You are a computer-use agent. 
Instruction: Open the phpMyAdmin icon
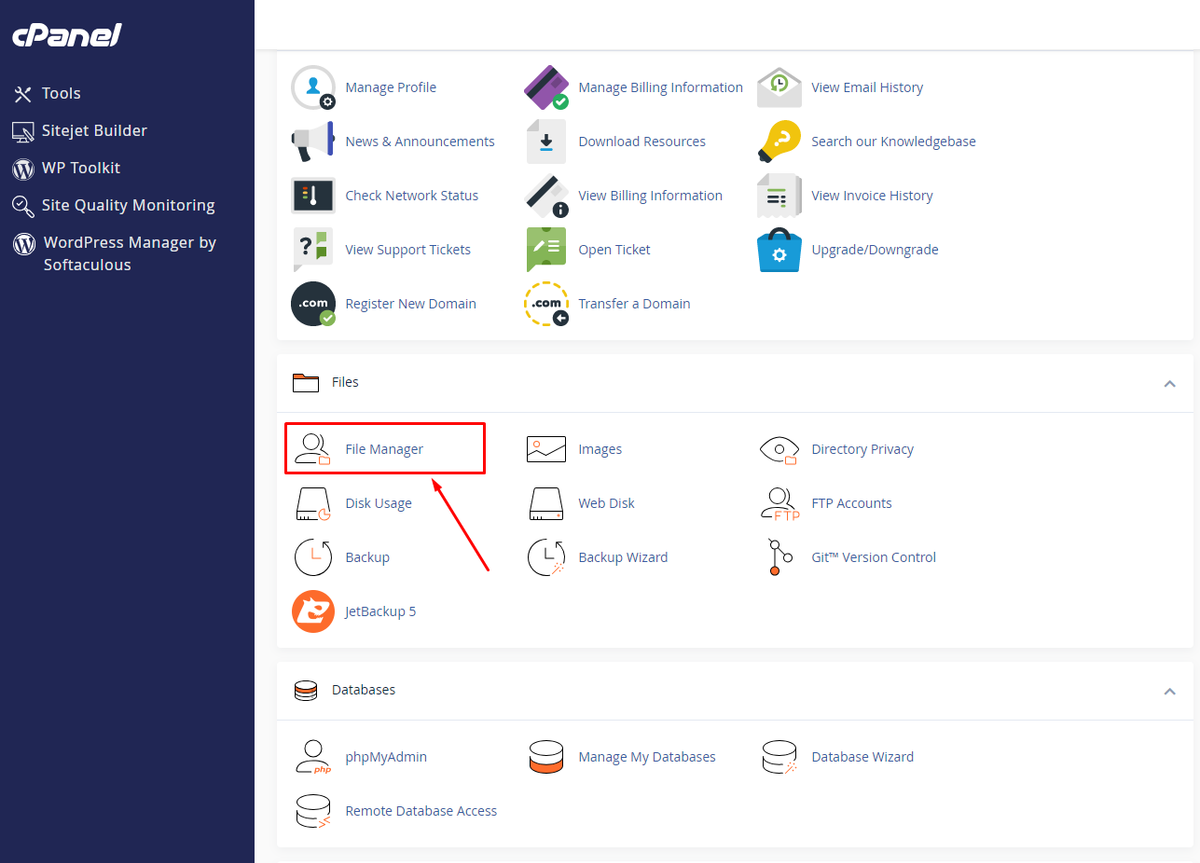click(313, 757)
